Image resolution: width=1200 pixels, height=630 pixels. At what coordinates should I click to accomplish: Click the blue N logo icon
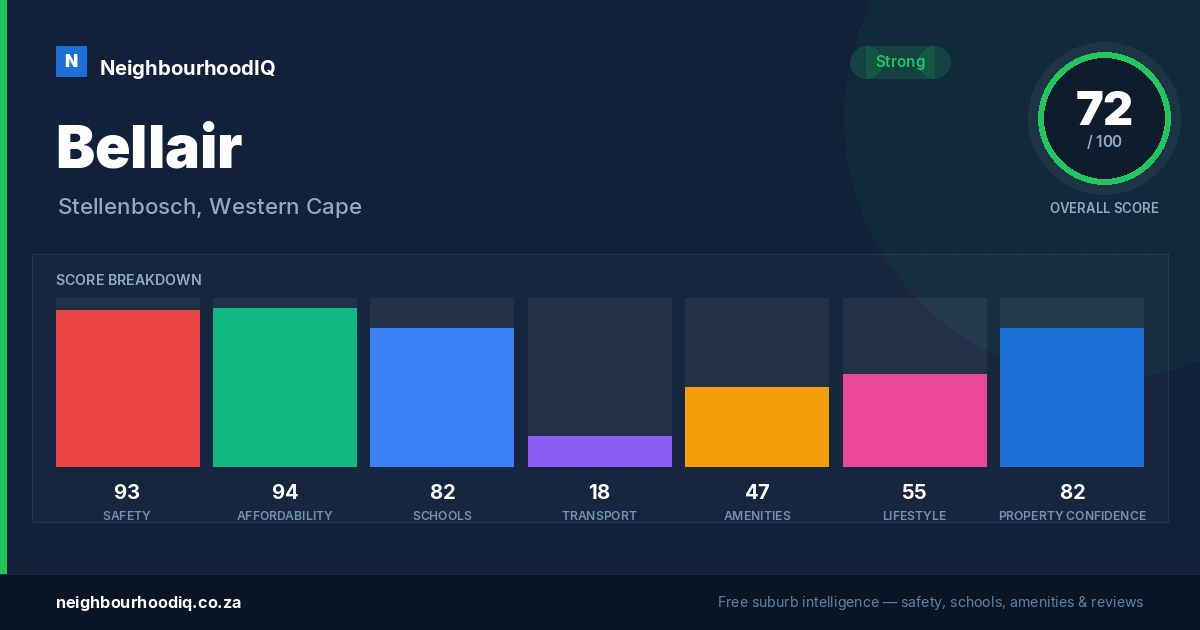click(x=71, y=61)
